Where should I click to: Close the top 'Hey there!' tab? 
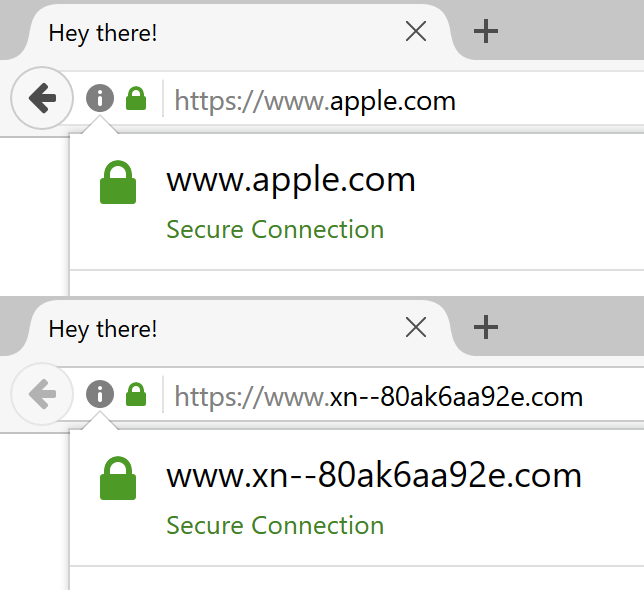[x=416, y=32]
